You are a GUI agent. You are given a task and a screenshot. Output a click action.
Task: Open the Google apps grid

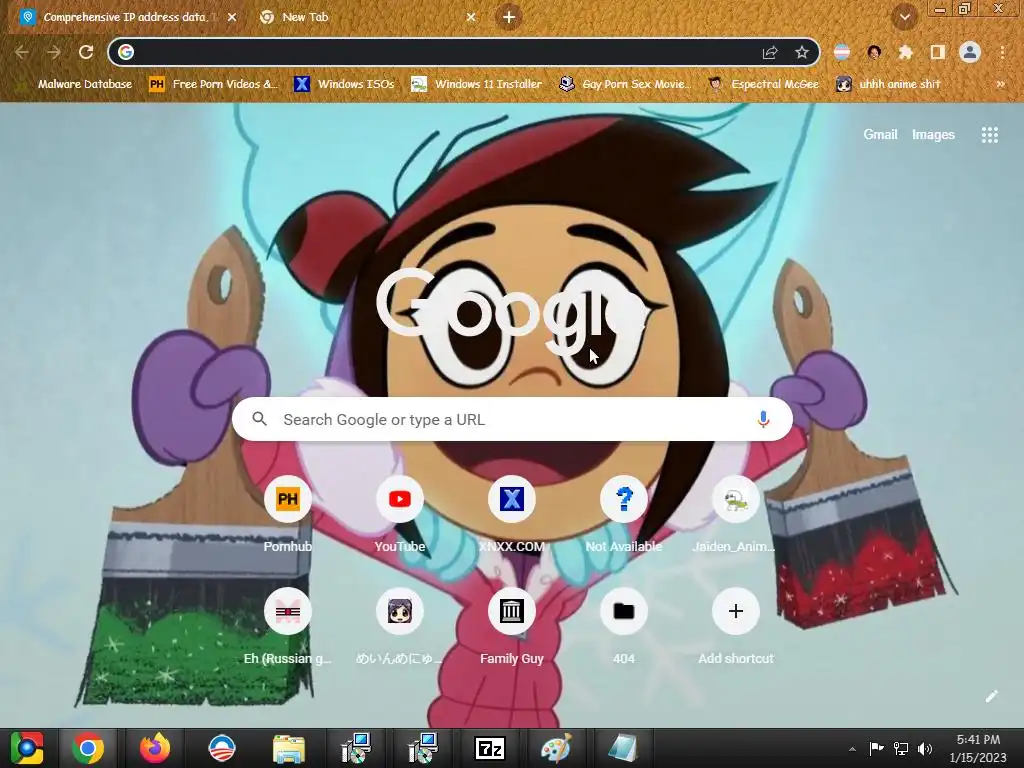[989, 135]
